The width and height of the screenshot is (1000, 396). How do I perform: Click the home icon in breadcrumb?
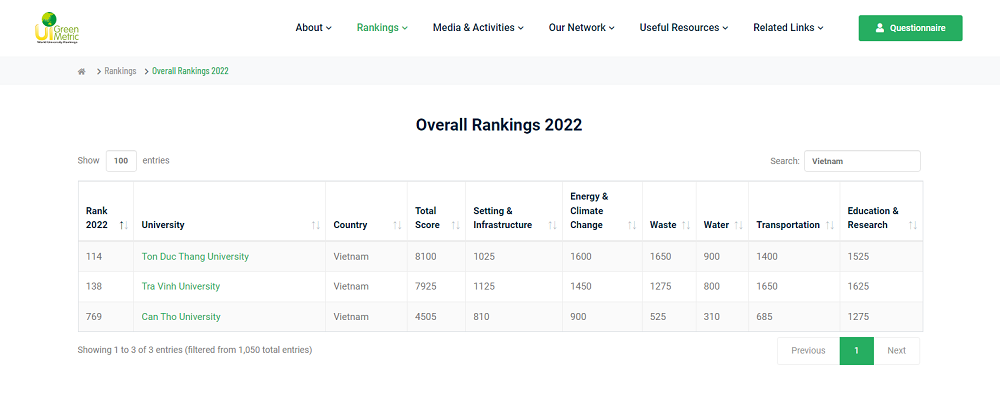point(82,71)
